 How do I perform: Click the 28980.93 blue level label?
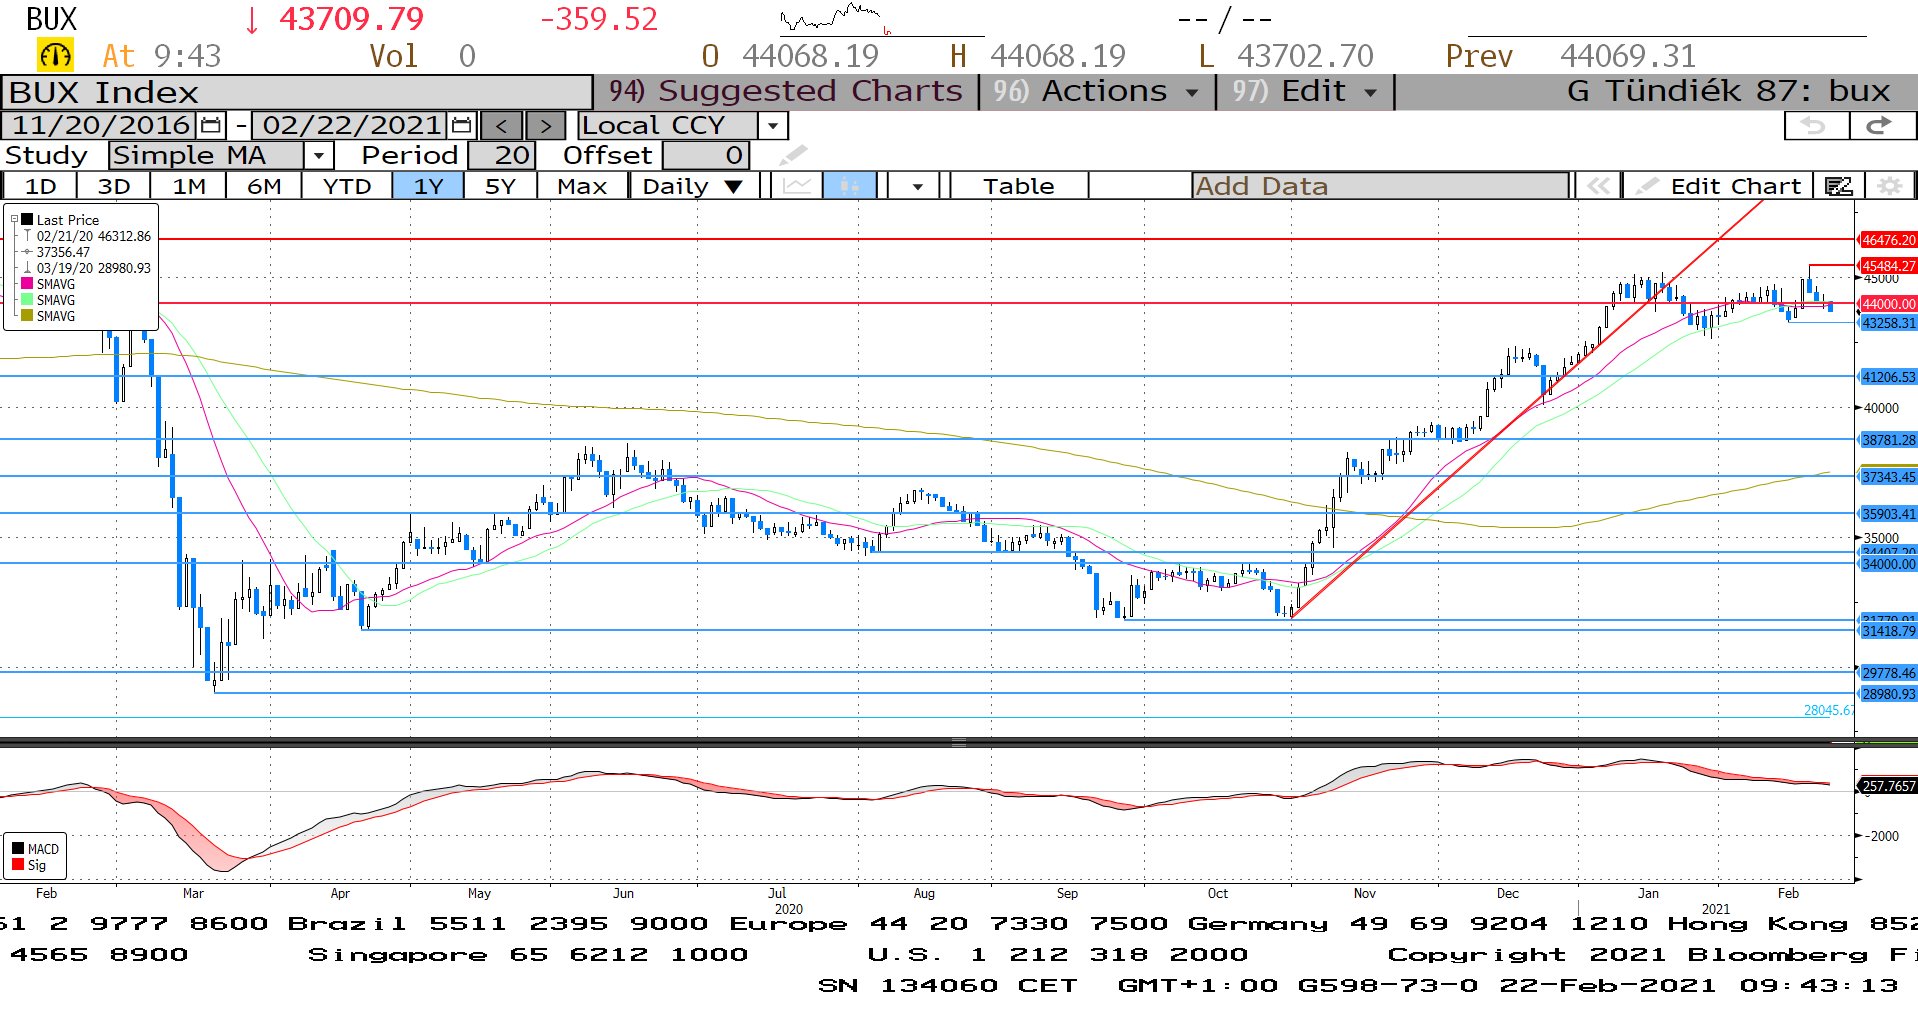[1888, 694]
